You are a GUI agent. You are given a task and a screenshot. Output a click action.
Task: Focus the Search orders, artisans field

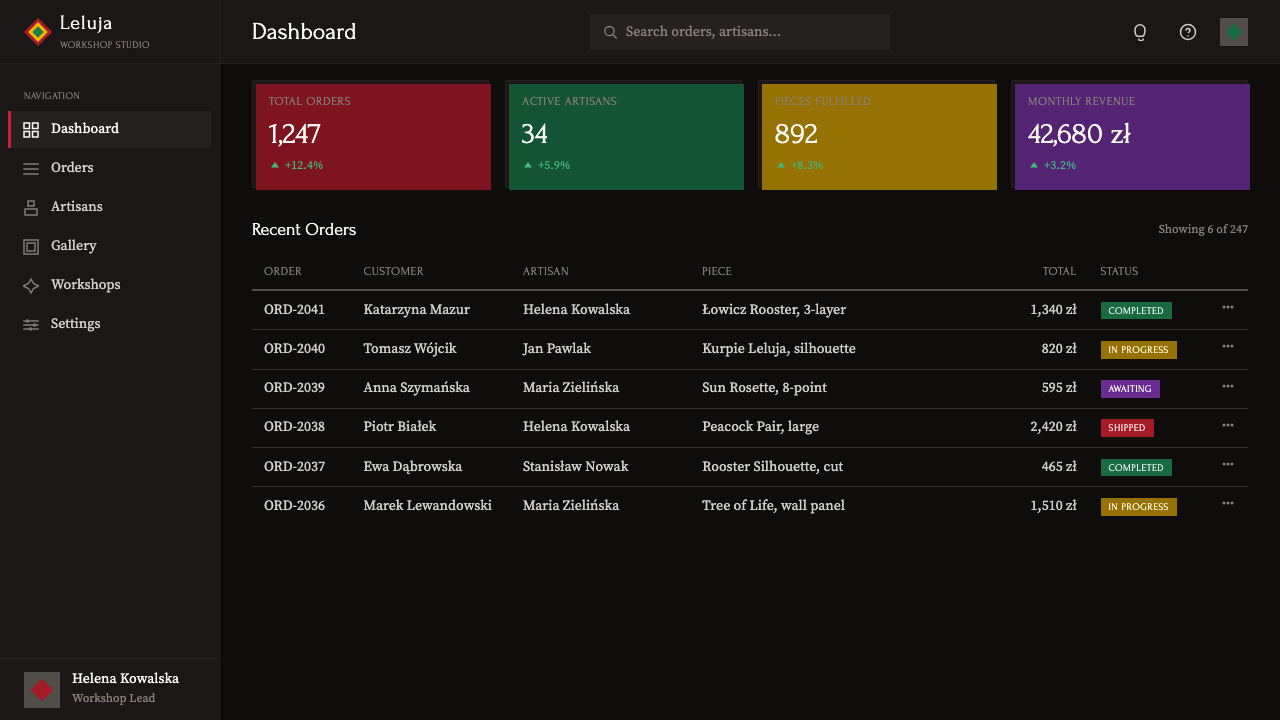click(x=740, y=32)
